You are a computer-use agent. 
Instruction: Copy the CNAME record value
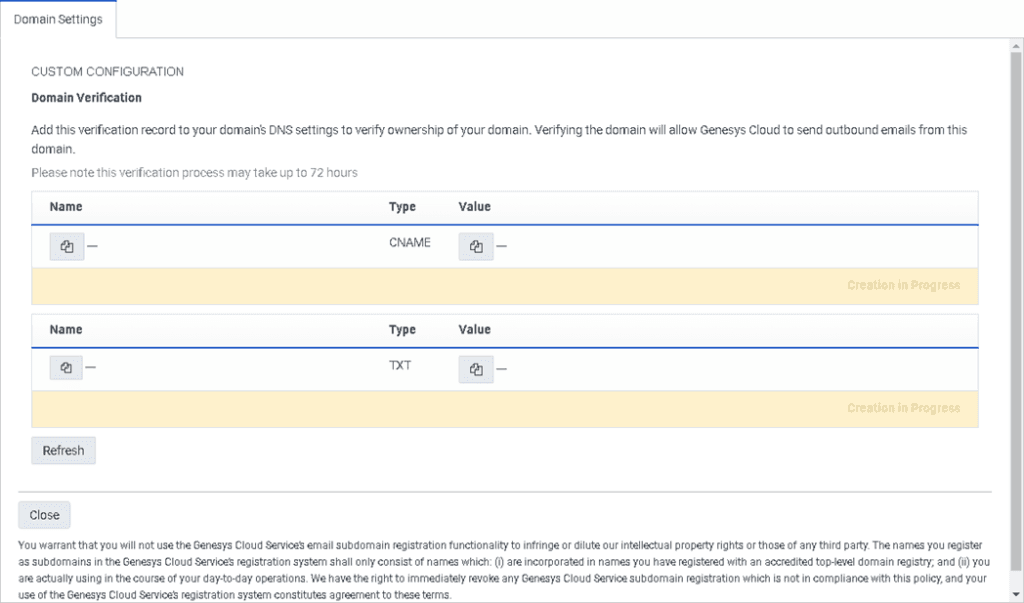476,246
